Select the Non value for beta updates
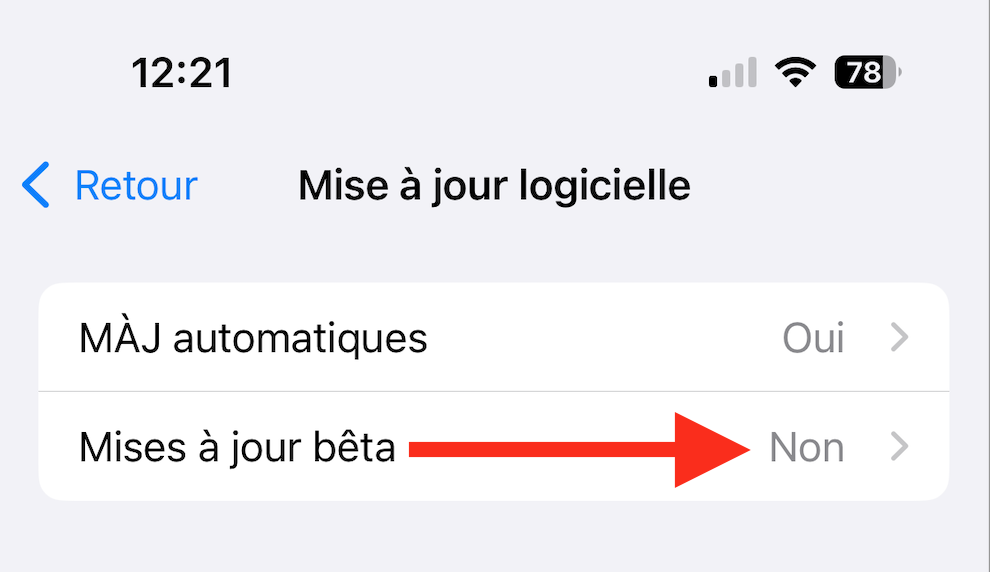Viewport: 990px width, 572px height. pyautogui.click(x=807, y=447)
